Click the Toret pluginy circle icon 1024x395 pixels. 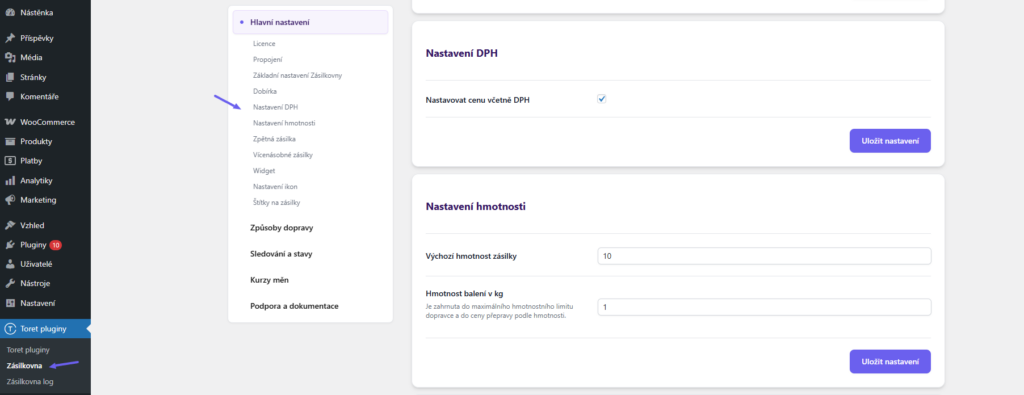[10, 328]
